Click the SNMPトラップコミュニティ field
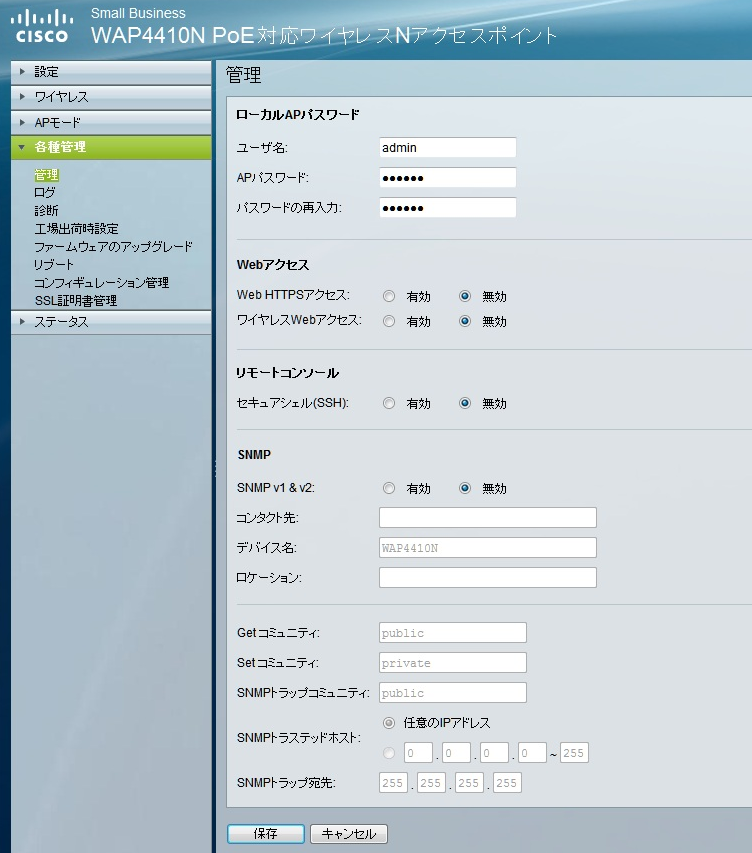Image resolution: width=752 pixels, height=853 pixels. (453, 693)
